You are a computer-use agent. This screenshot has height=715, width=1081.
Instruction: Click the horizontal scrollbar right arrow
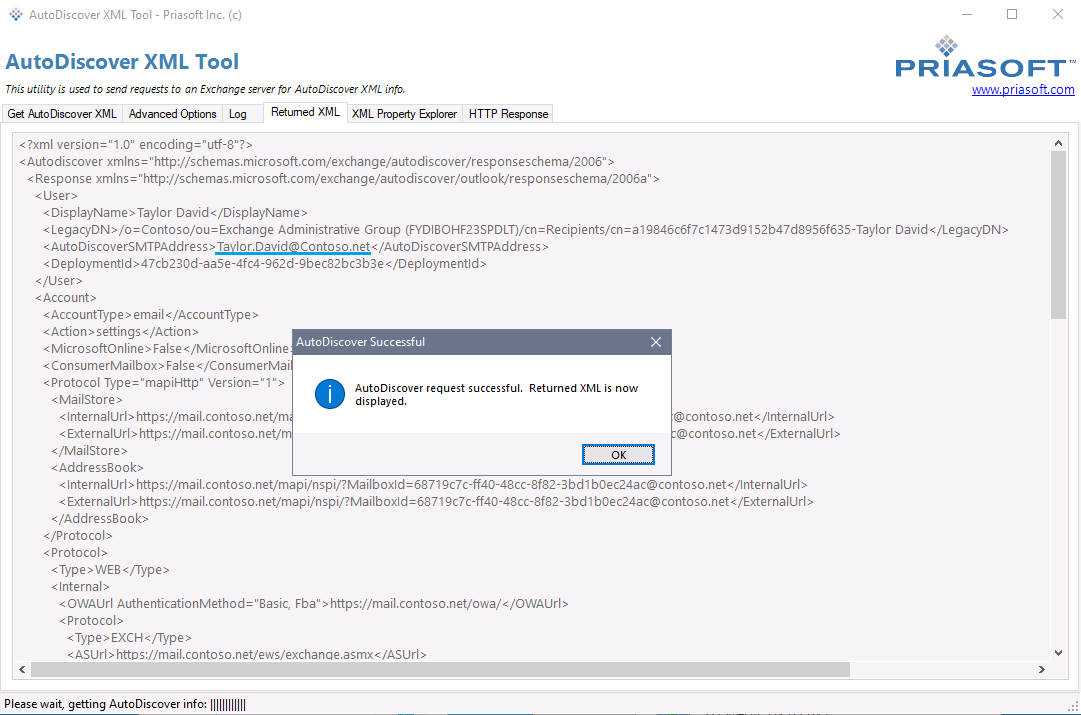1042,669
